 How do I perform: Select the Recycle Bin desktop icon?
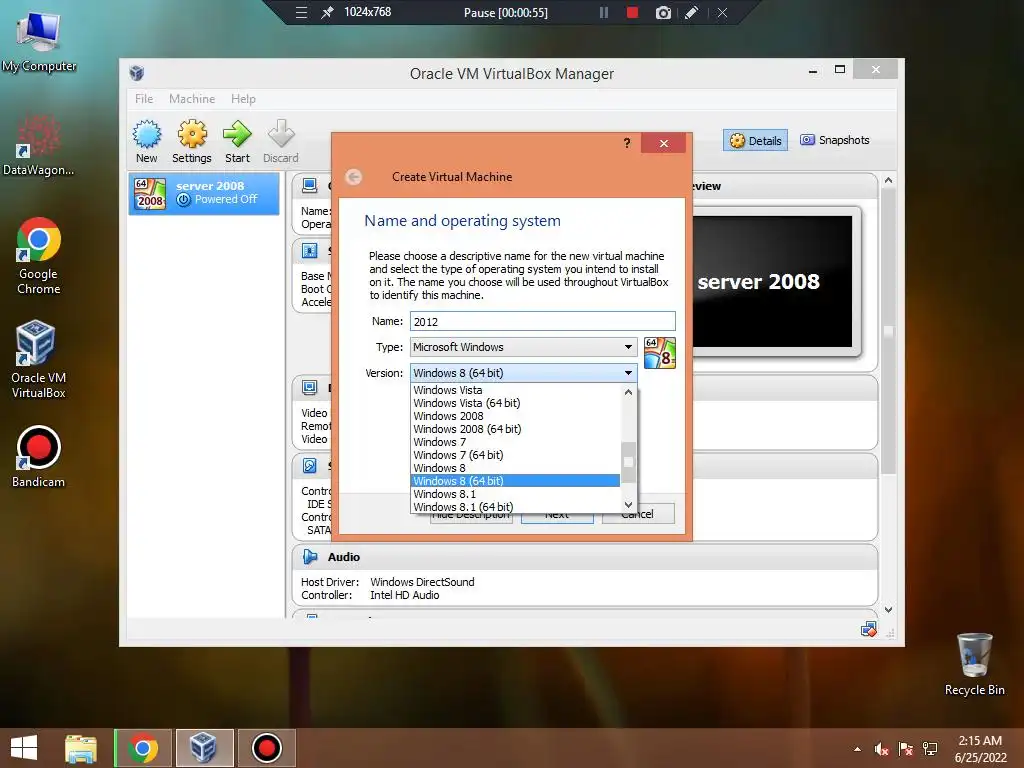coord(974,665)
